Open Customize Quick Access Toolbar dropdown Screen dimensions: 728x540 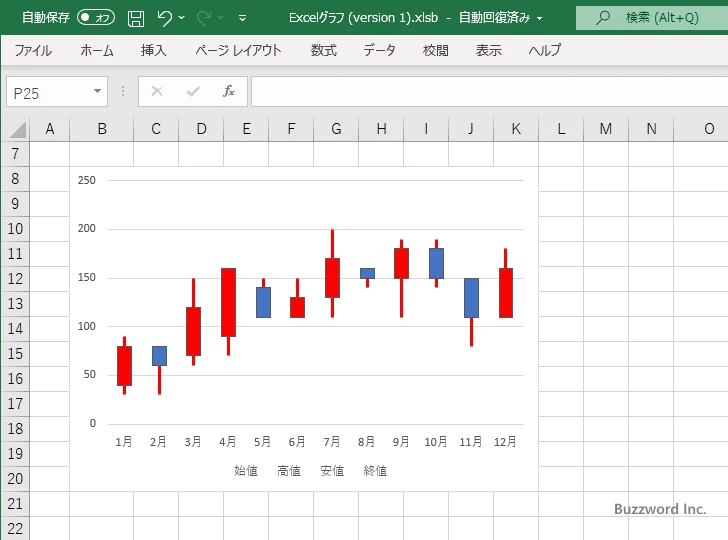tap(242, 18)
